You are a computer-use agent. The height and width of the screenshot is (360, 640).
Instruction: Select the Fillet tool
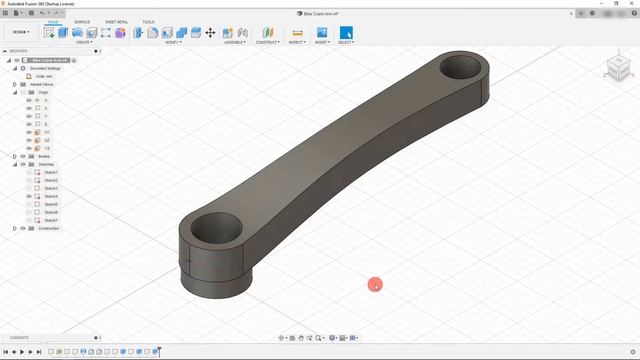tap(153, 33)
